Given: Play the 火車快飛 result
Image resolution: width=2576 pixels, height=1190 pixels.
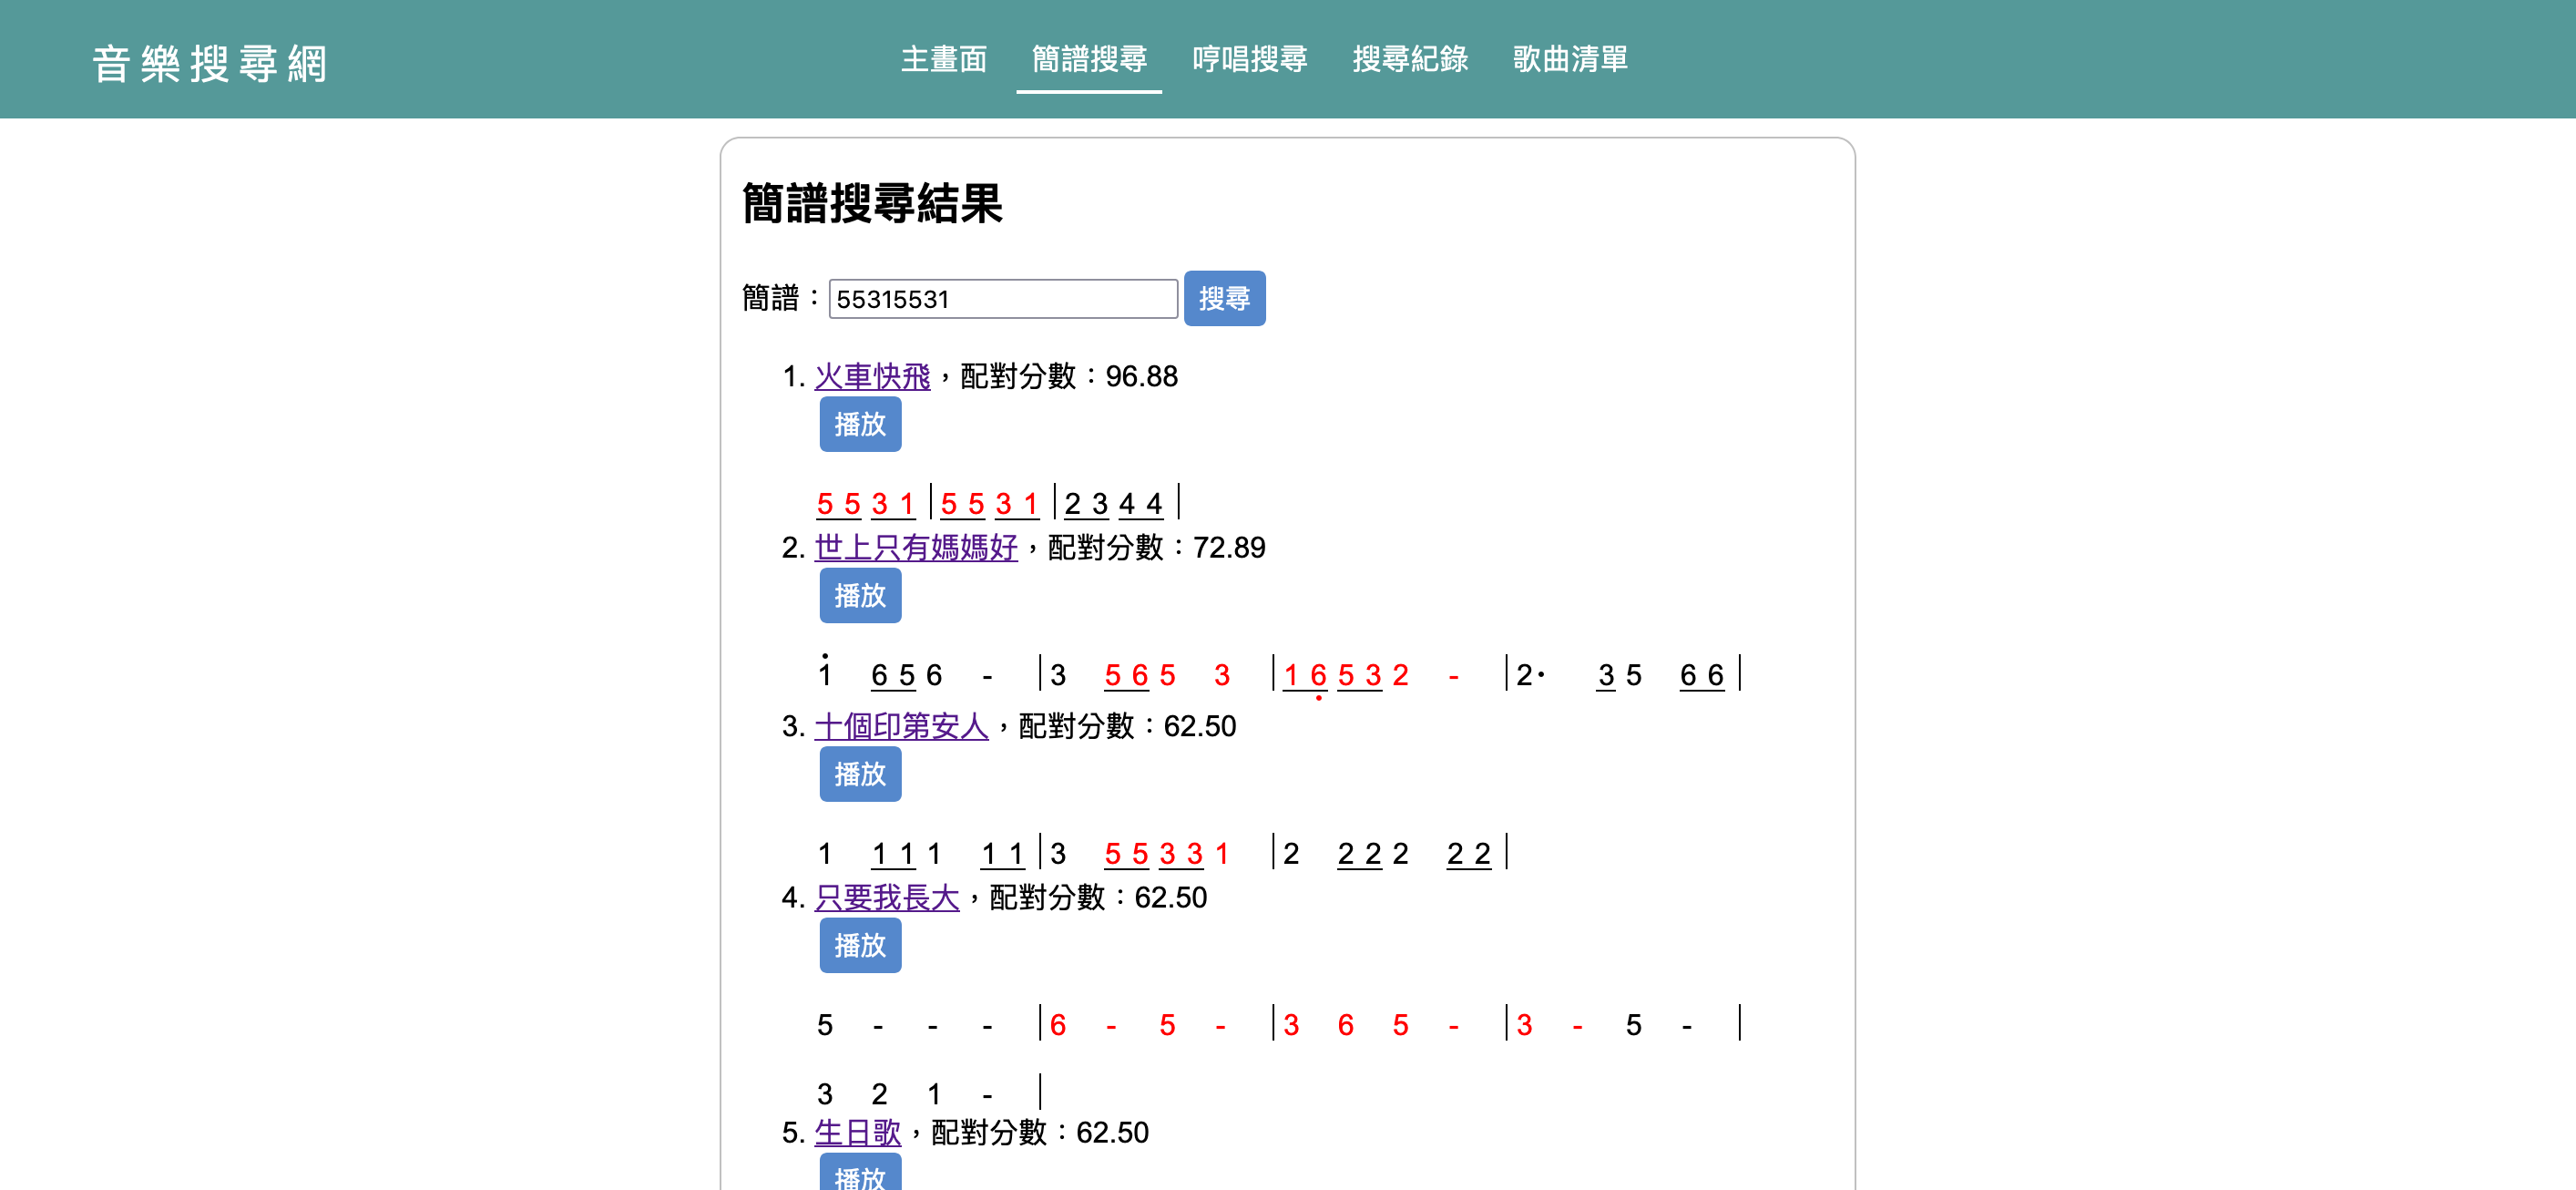Looking at the screenshot, I should 859,425.
